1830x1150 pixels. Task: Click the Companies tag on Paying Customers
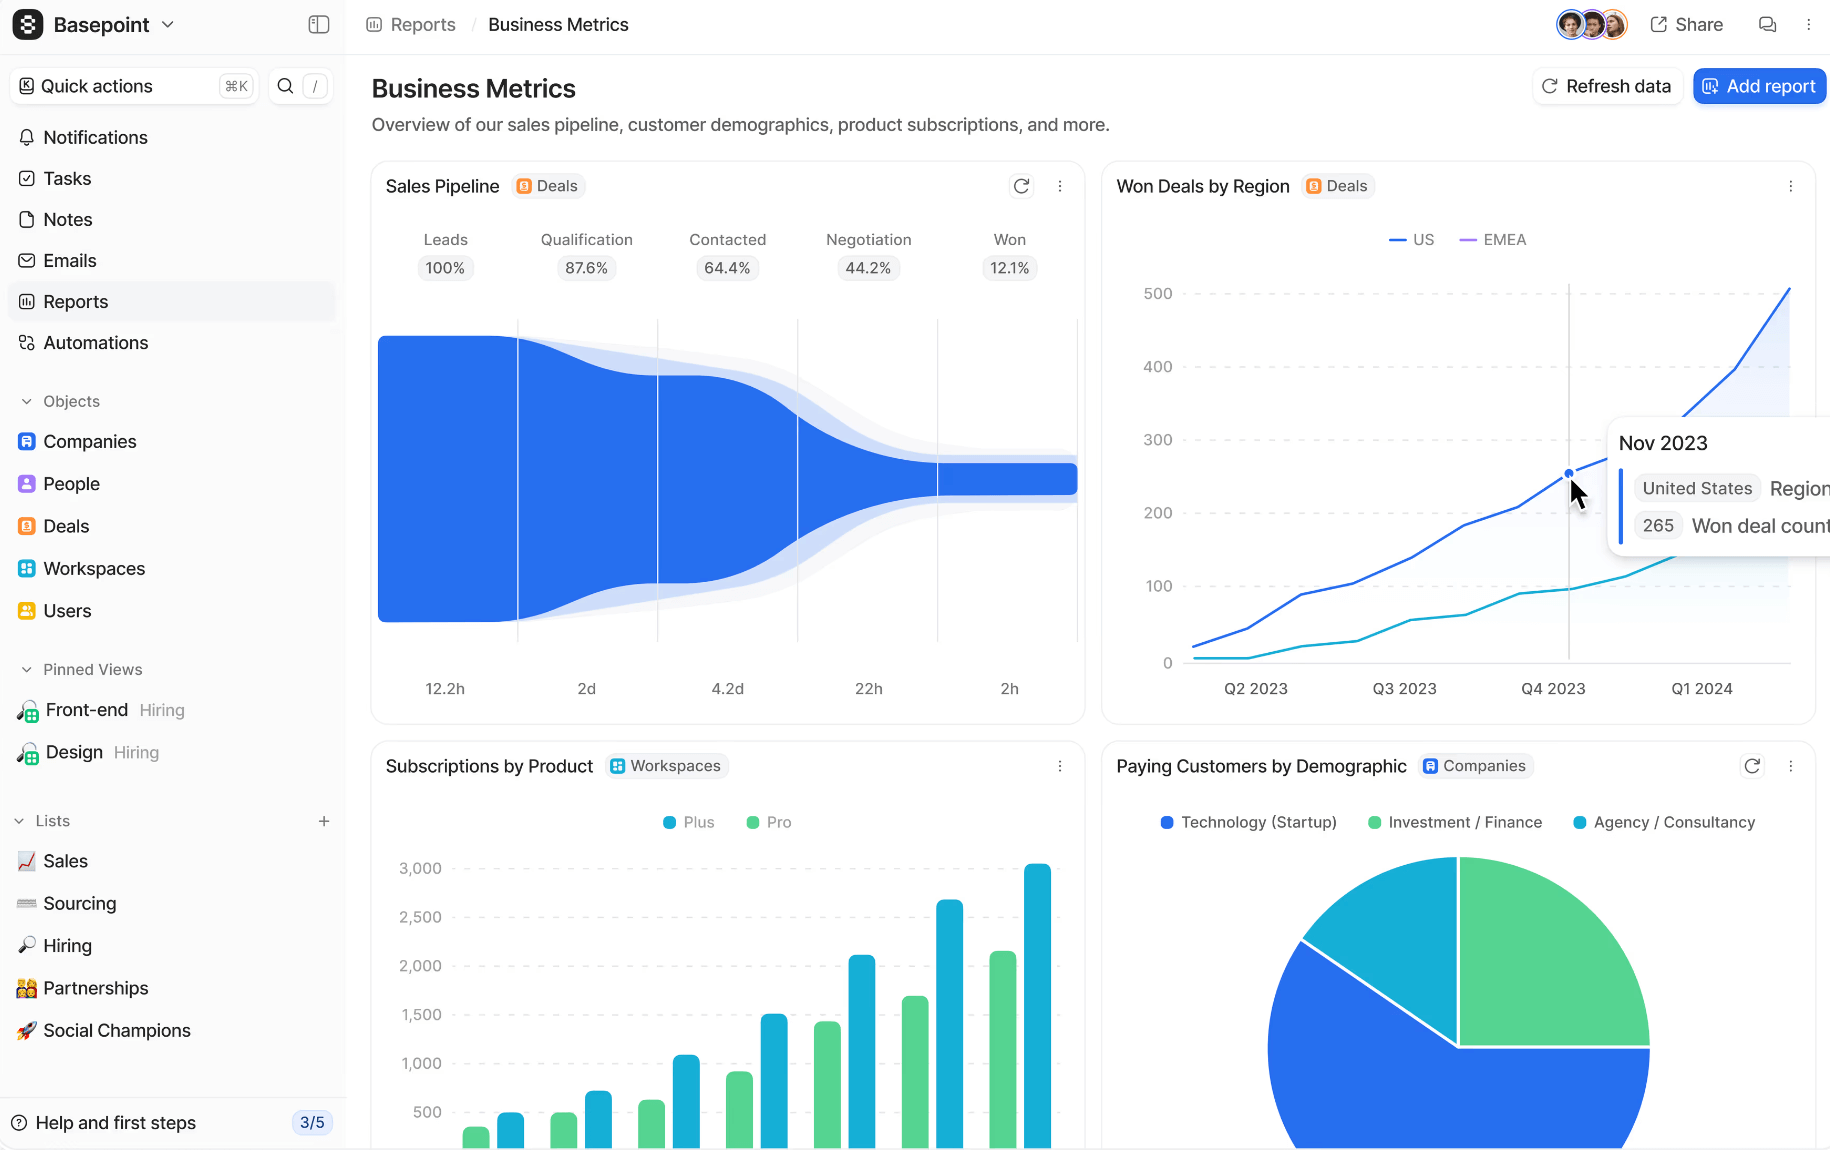[x=1476, y=766]
